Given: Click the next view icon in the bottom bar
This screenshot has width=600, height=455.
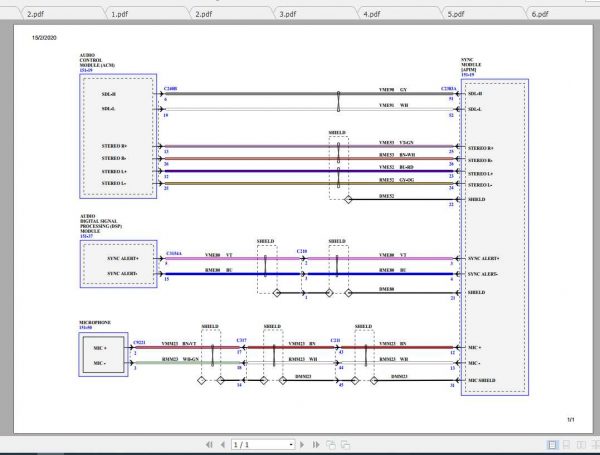Looking at the screenshot, I should click(345, 445).
